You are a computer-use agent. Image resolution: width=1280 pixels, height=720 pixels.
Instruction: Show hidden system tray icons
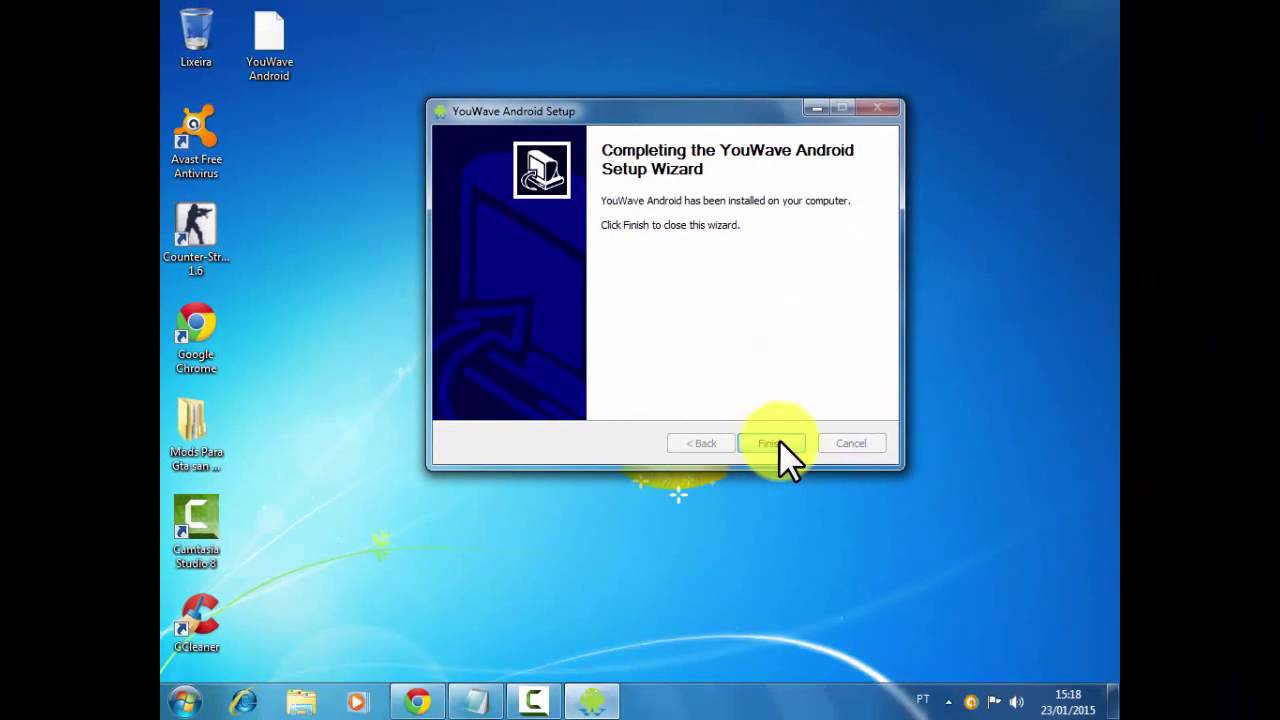click(949, 702)
